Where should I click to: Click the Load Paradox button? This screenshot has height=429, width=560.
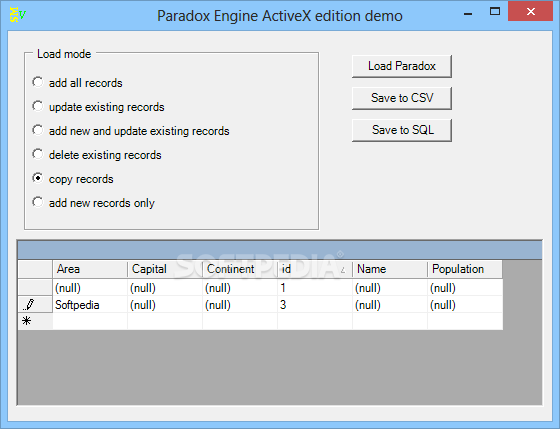coord(402,66)
